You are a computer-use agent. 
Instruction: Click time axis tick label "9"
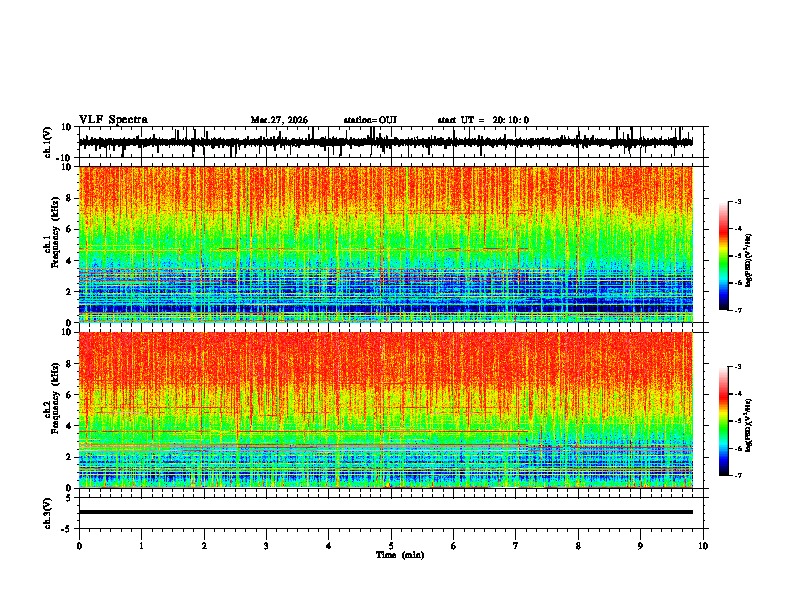pyautogui.click(x=640, y=546)
